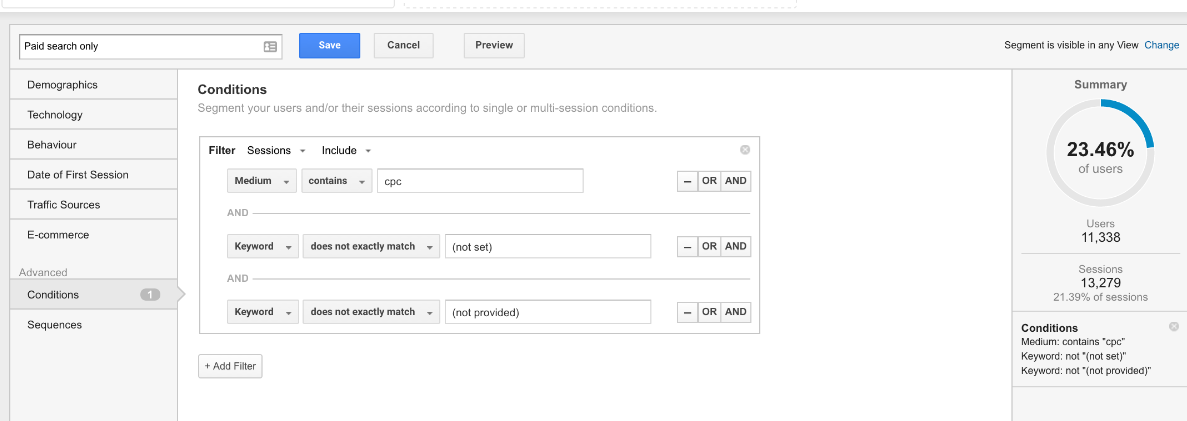Screen dimensions: 1187x421
Task: Click the cpc value text field
Action: tap(480, 181)
